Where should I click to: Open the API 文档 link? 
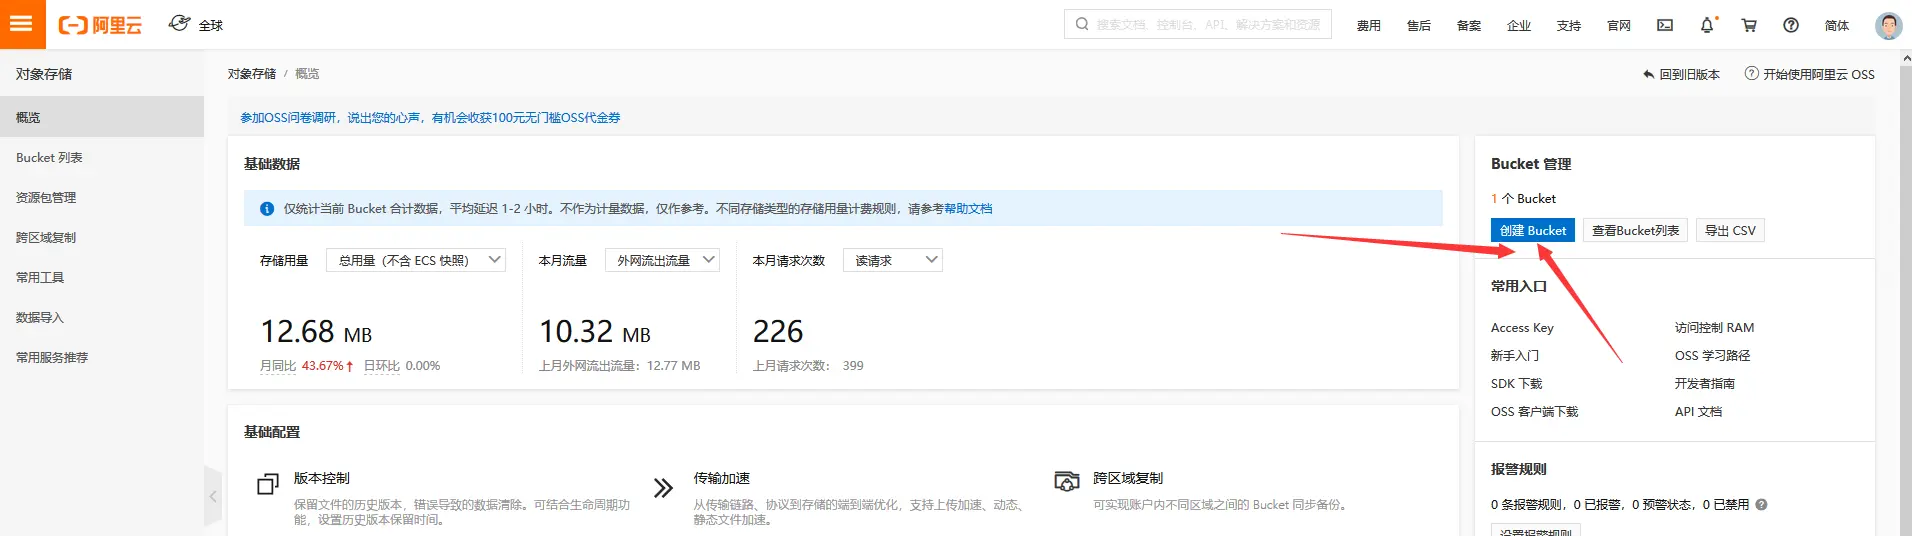[1698, 412]
